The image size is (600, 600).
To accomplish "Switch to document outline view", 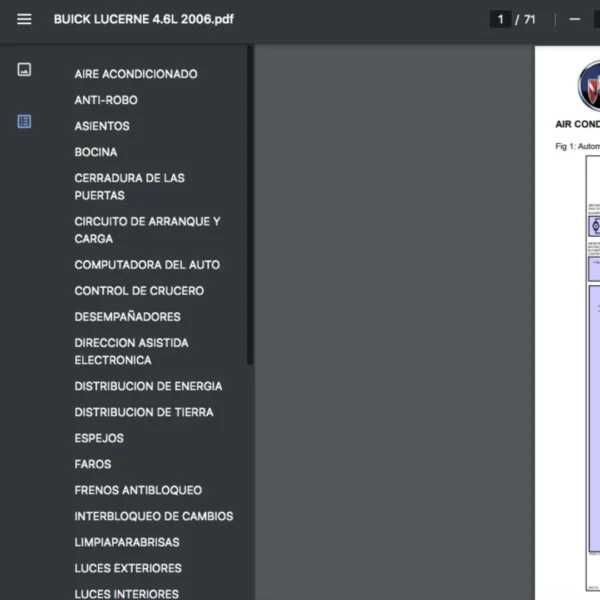I will 24,122.
